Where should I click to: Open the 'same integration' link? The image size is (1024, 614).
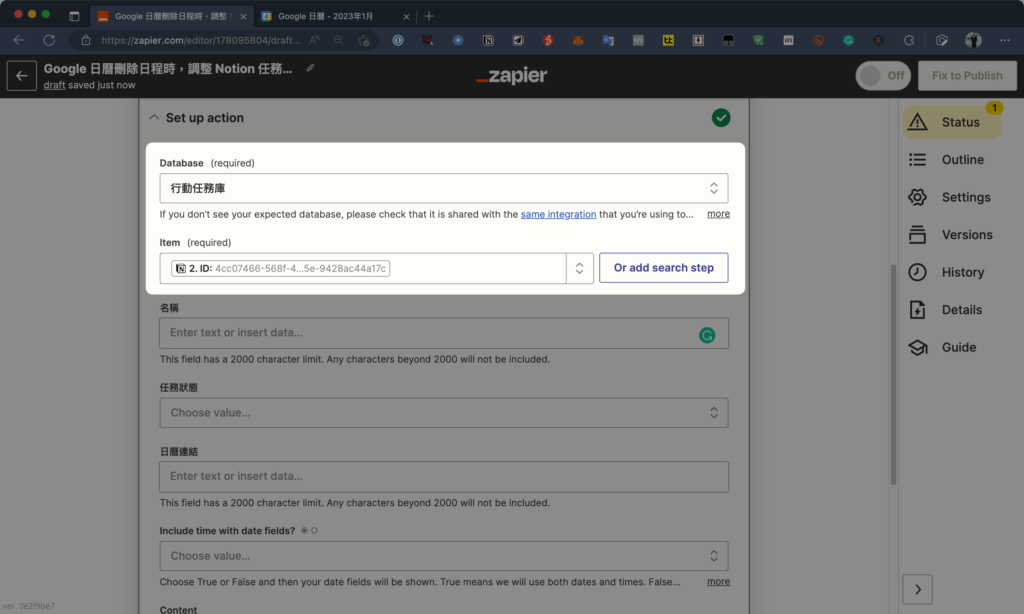click(x=558, y=214)
